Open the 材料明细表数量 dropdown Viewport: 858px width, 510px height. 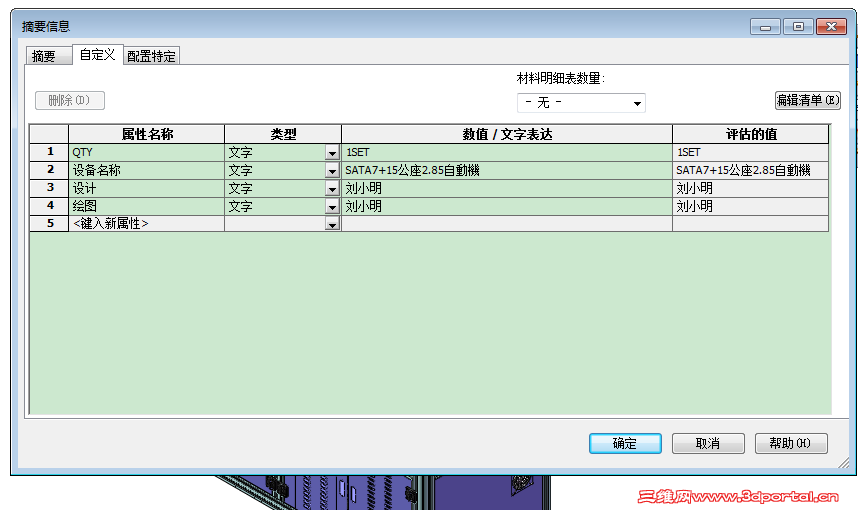pyautogui.click(x=581, y=103)
